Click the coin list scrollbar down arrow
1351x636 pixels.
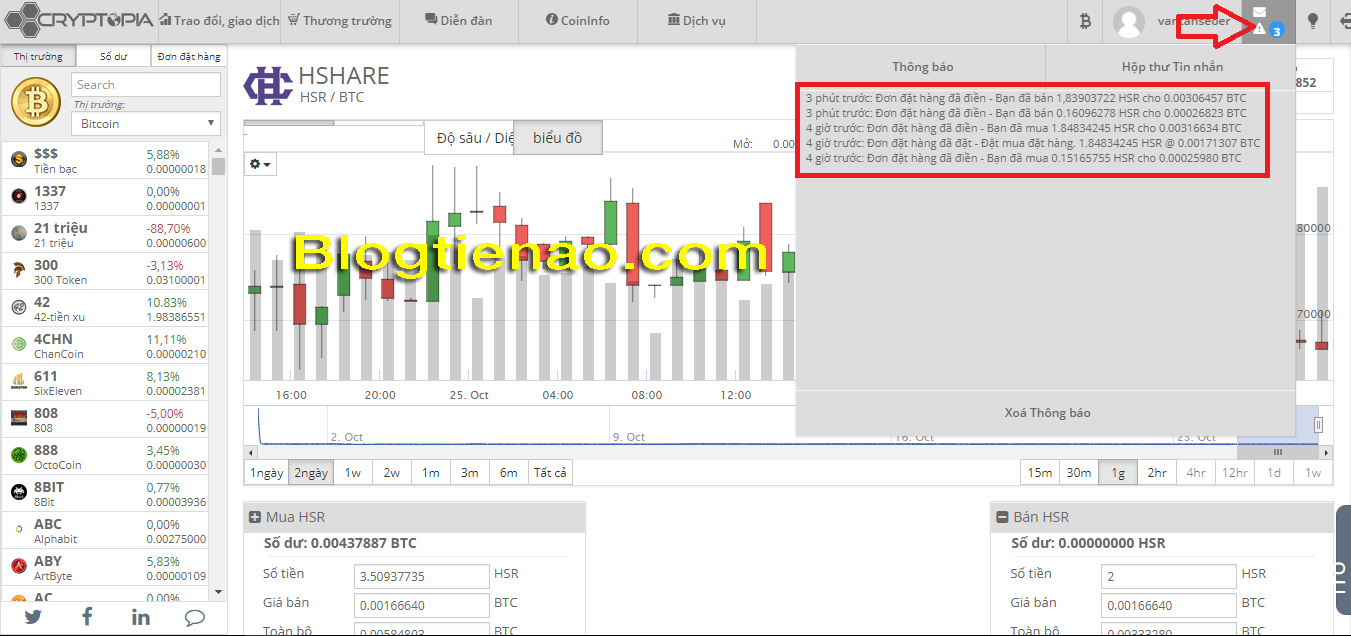[x=219, y=592]
